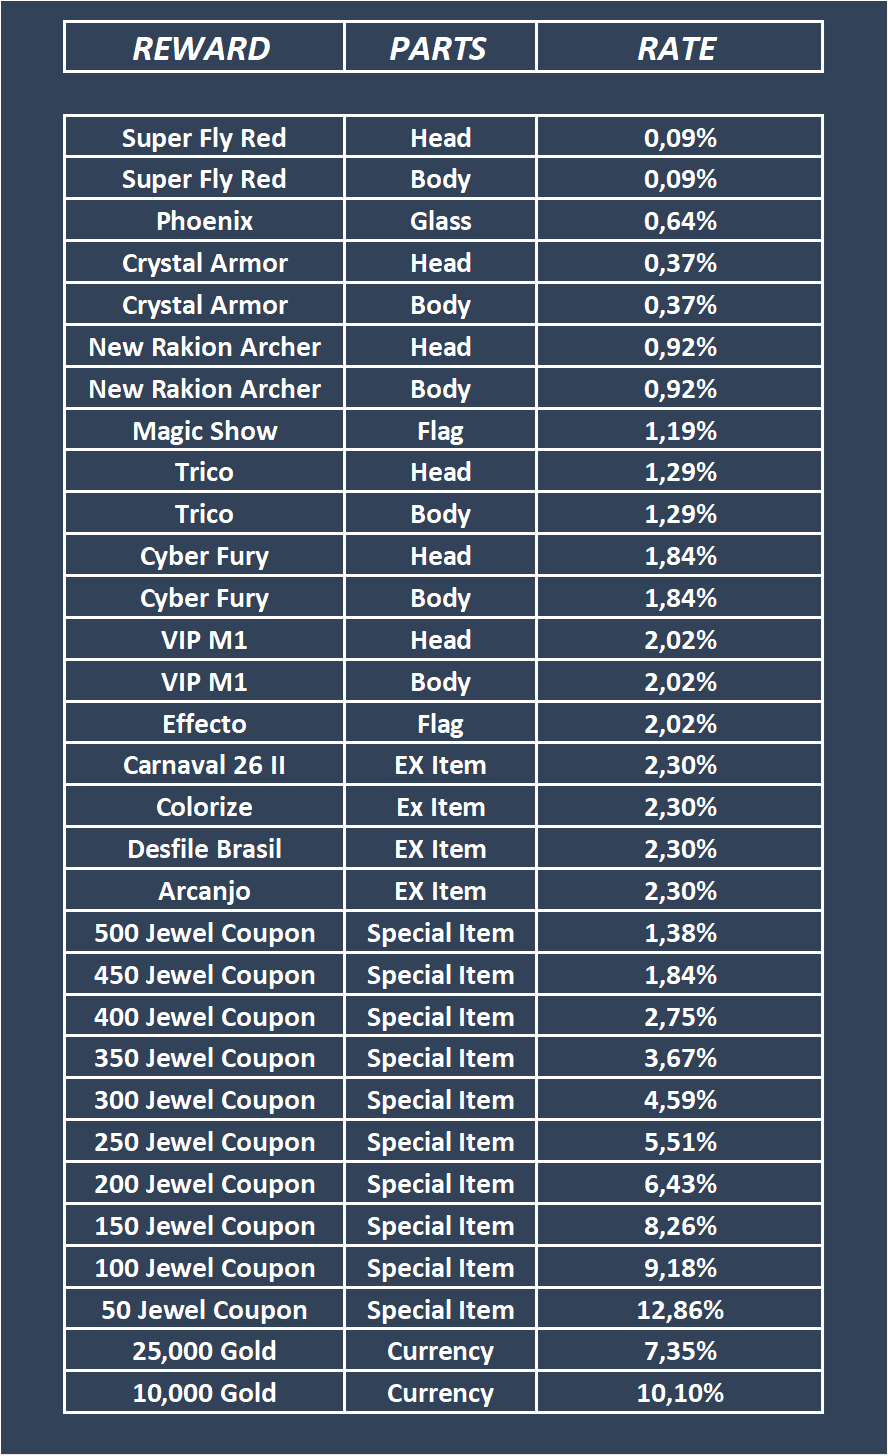Select the PARTS column header
Viewport: 888px width, 1456px height.
439,48
